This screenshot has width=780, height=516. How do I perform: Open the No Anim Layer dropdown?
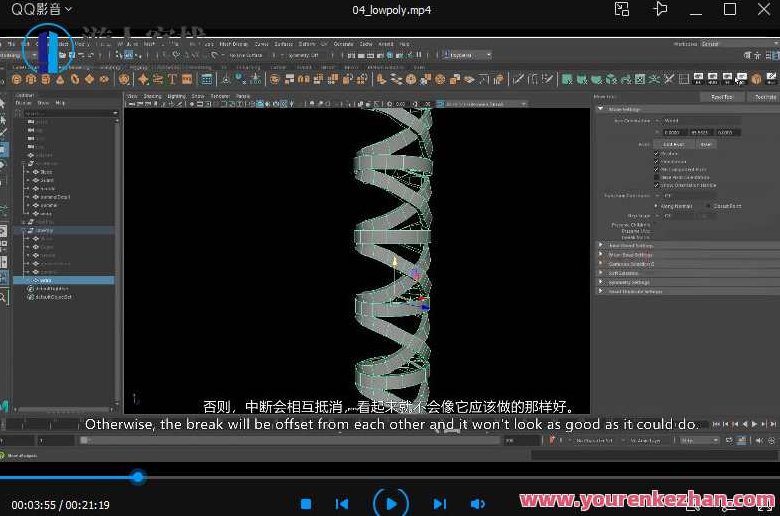coord(649,440)
